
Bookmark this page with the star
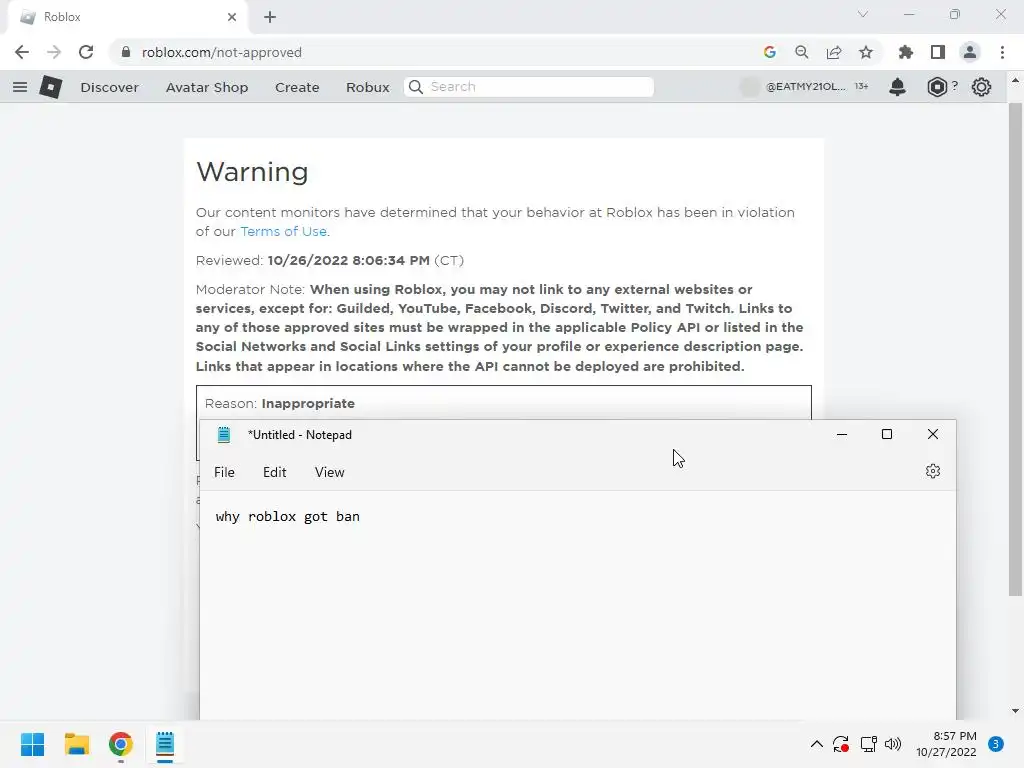pos(865,52)
